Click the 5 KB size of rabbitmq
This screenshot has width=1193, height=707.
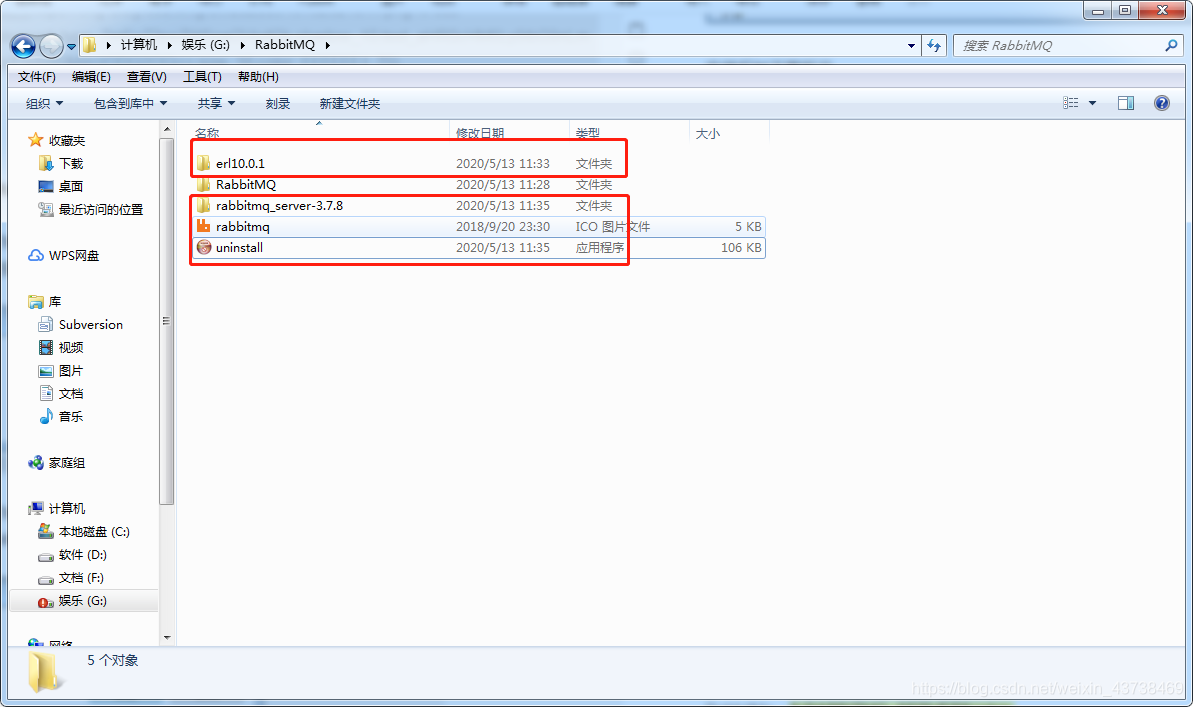tap(748, 227)
